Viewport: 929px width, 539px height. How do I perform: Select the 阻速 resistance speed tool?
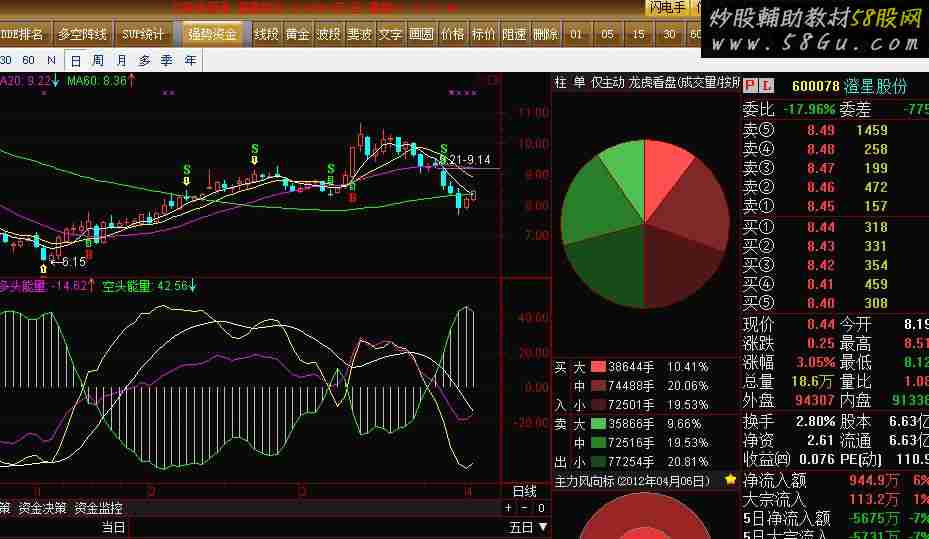514,34
